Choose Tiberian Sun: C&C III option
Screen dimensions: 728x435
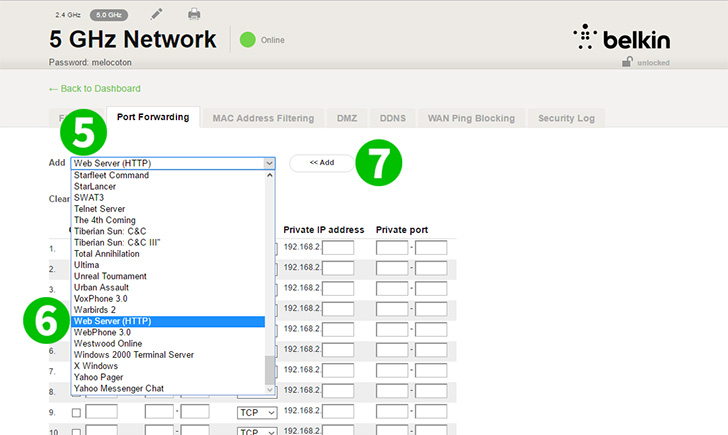[x=168, y=243]
